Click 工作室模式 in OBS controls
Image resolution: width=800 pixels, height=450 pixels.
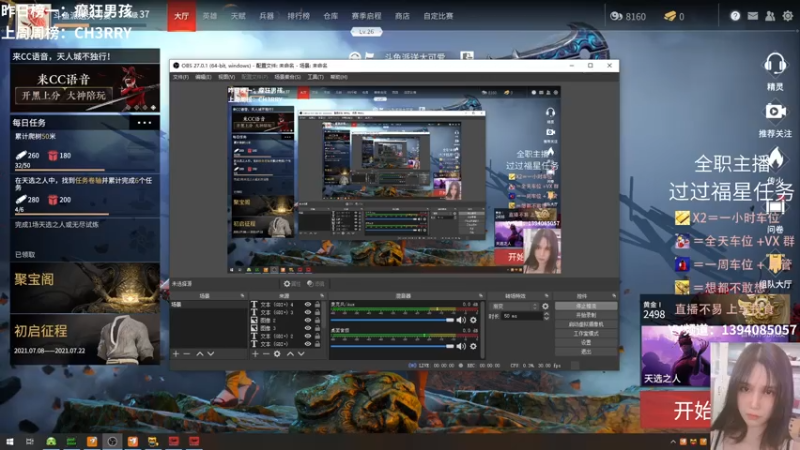point(586,334)
